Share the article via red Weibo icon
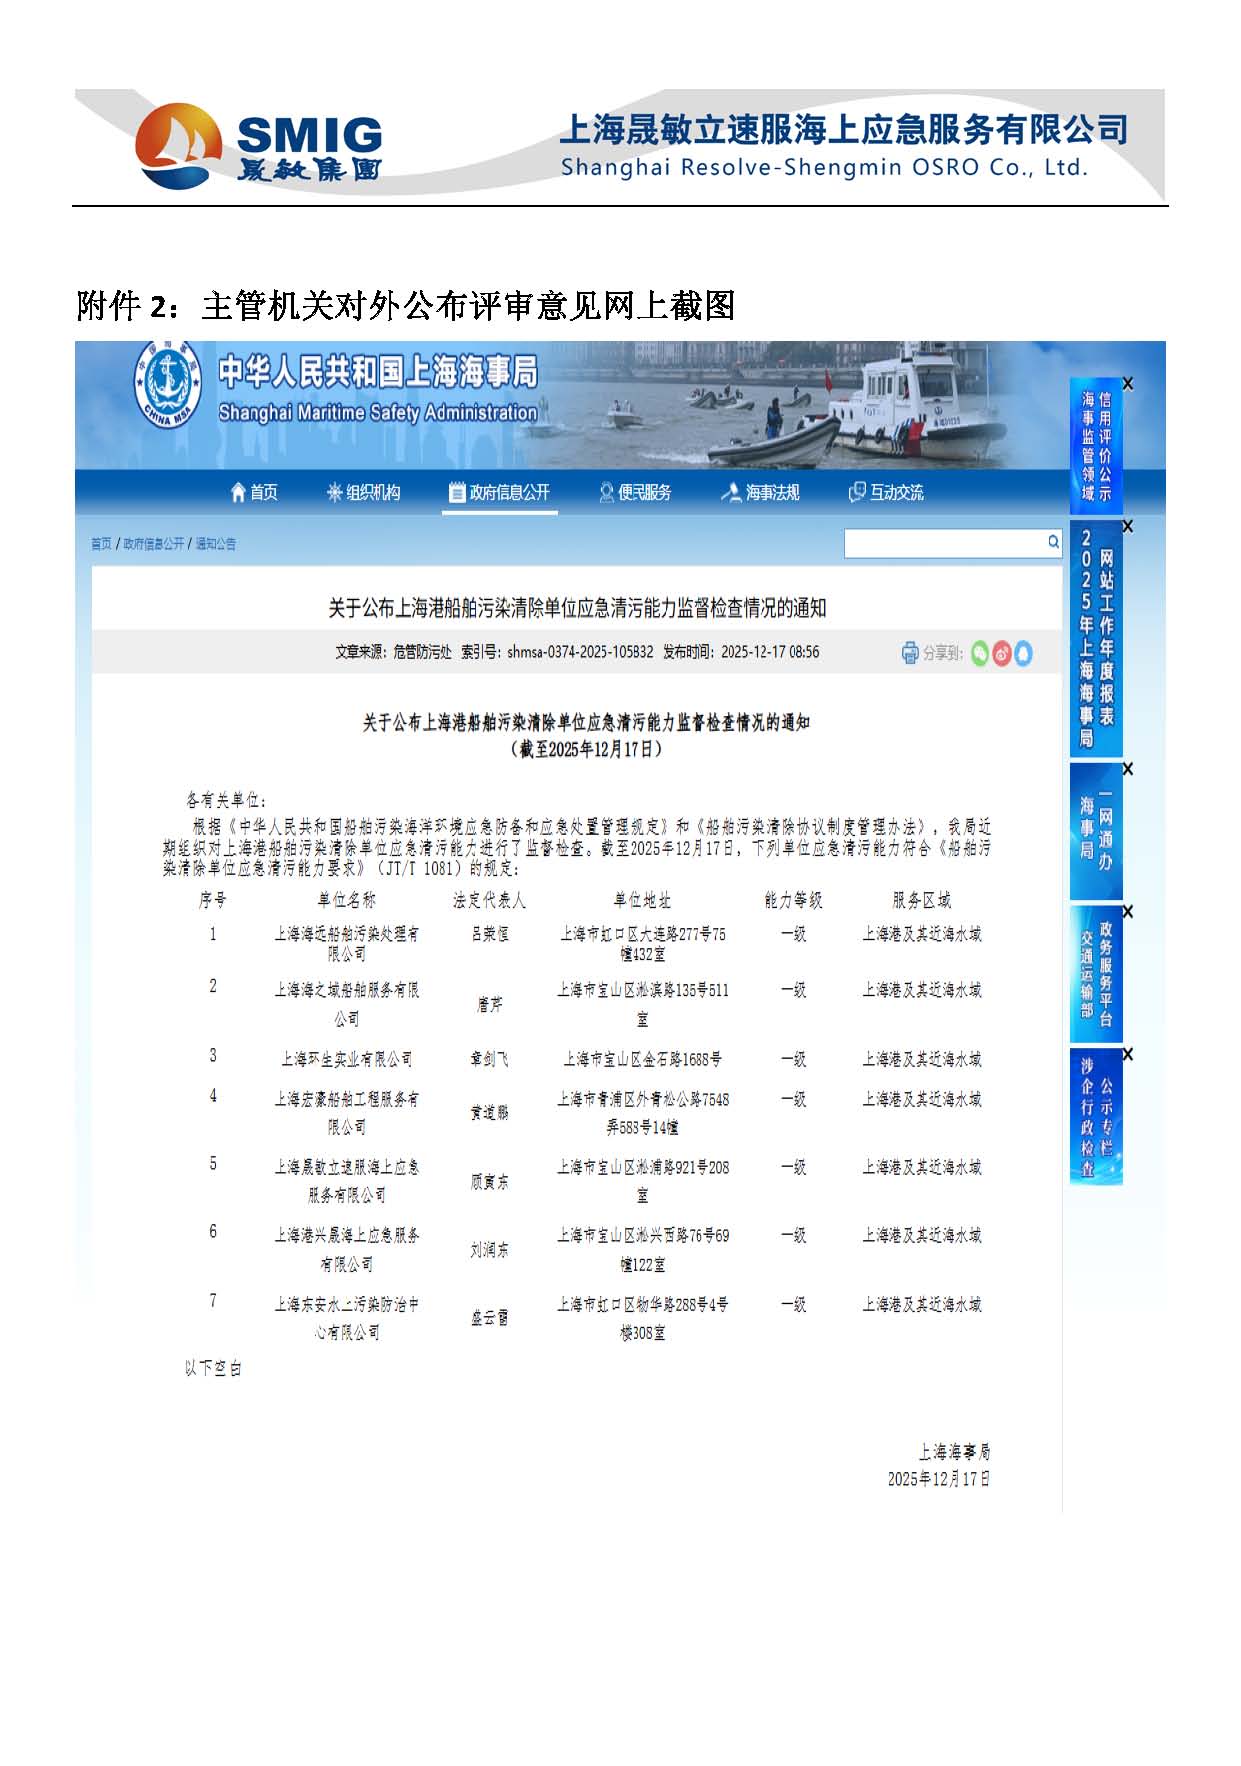The height and width of the screenshot is (1766, 1241). click(x=1001, y=653)
